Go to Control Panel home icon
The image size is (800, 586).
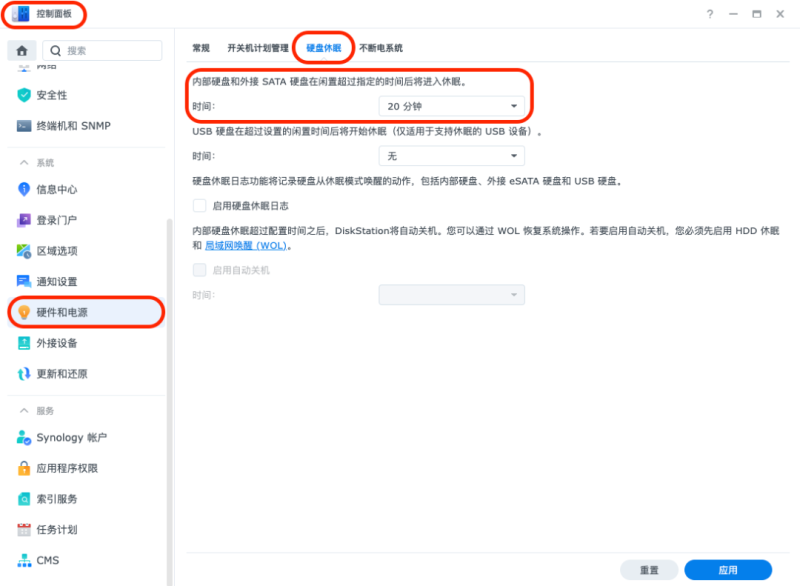click(21, 50)
